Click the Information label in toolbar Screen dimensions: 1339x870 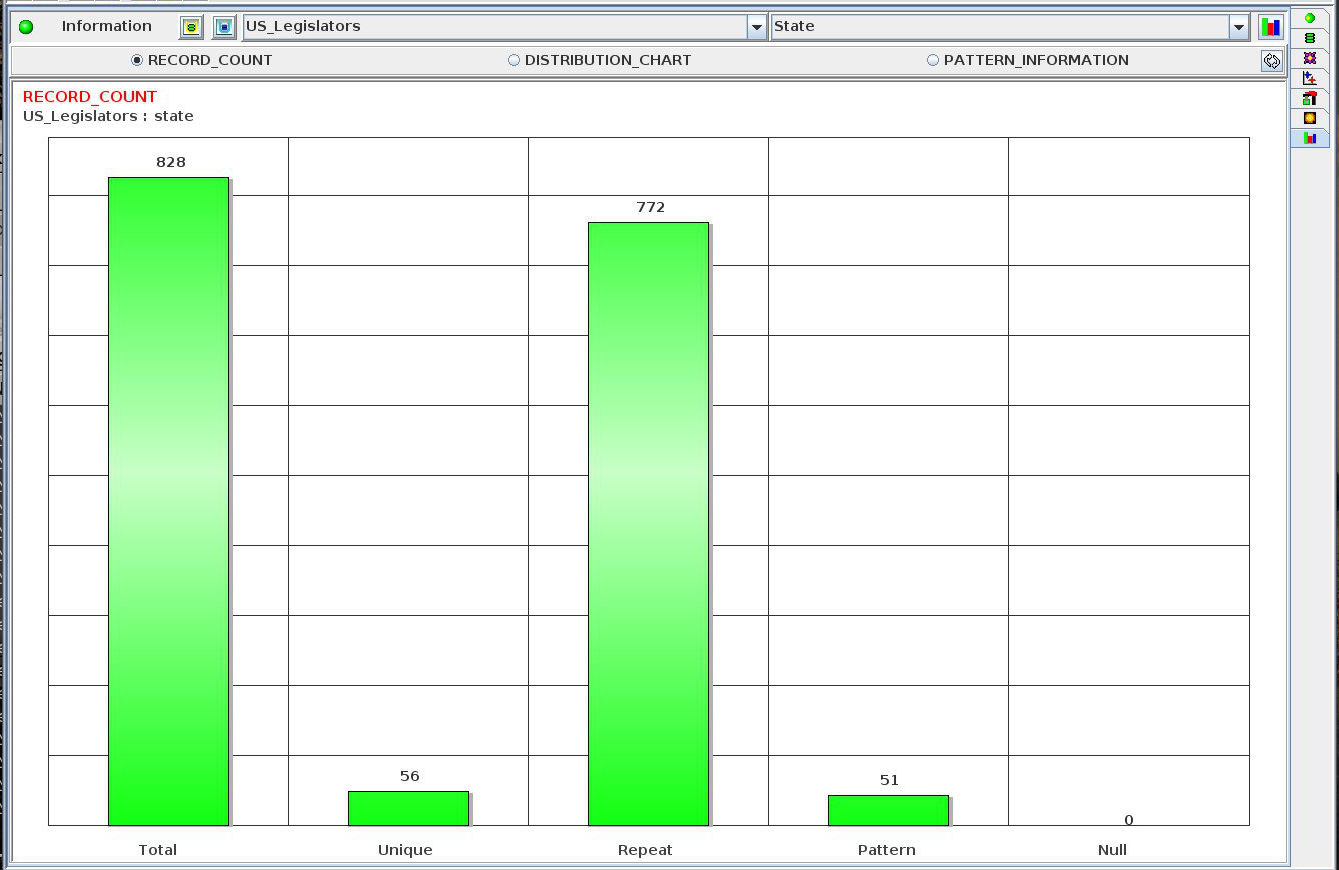pos(106,26)
